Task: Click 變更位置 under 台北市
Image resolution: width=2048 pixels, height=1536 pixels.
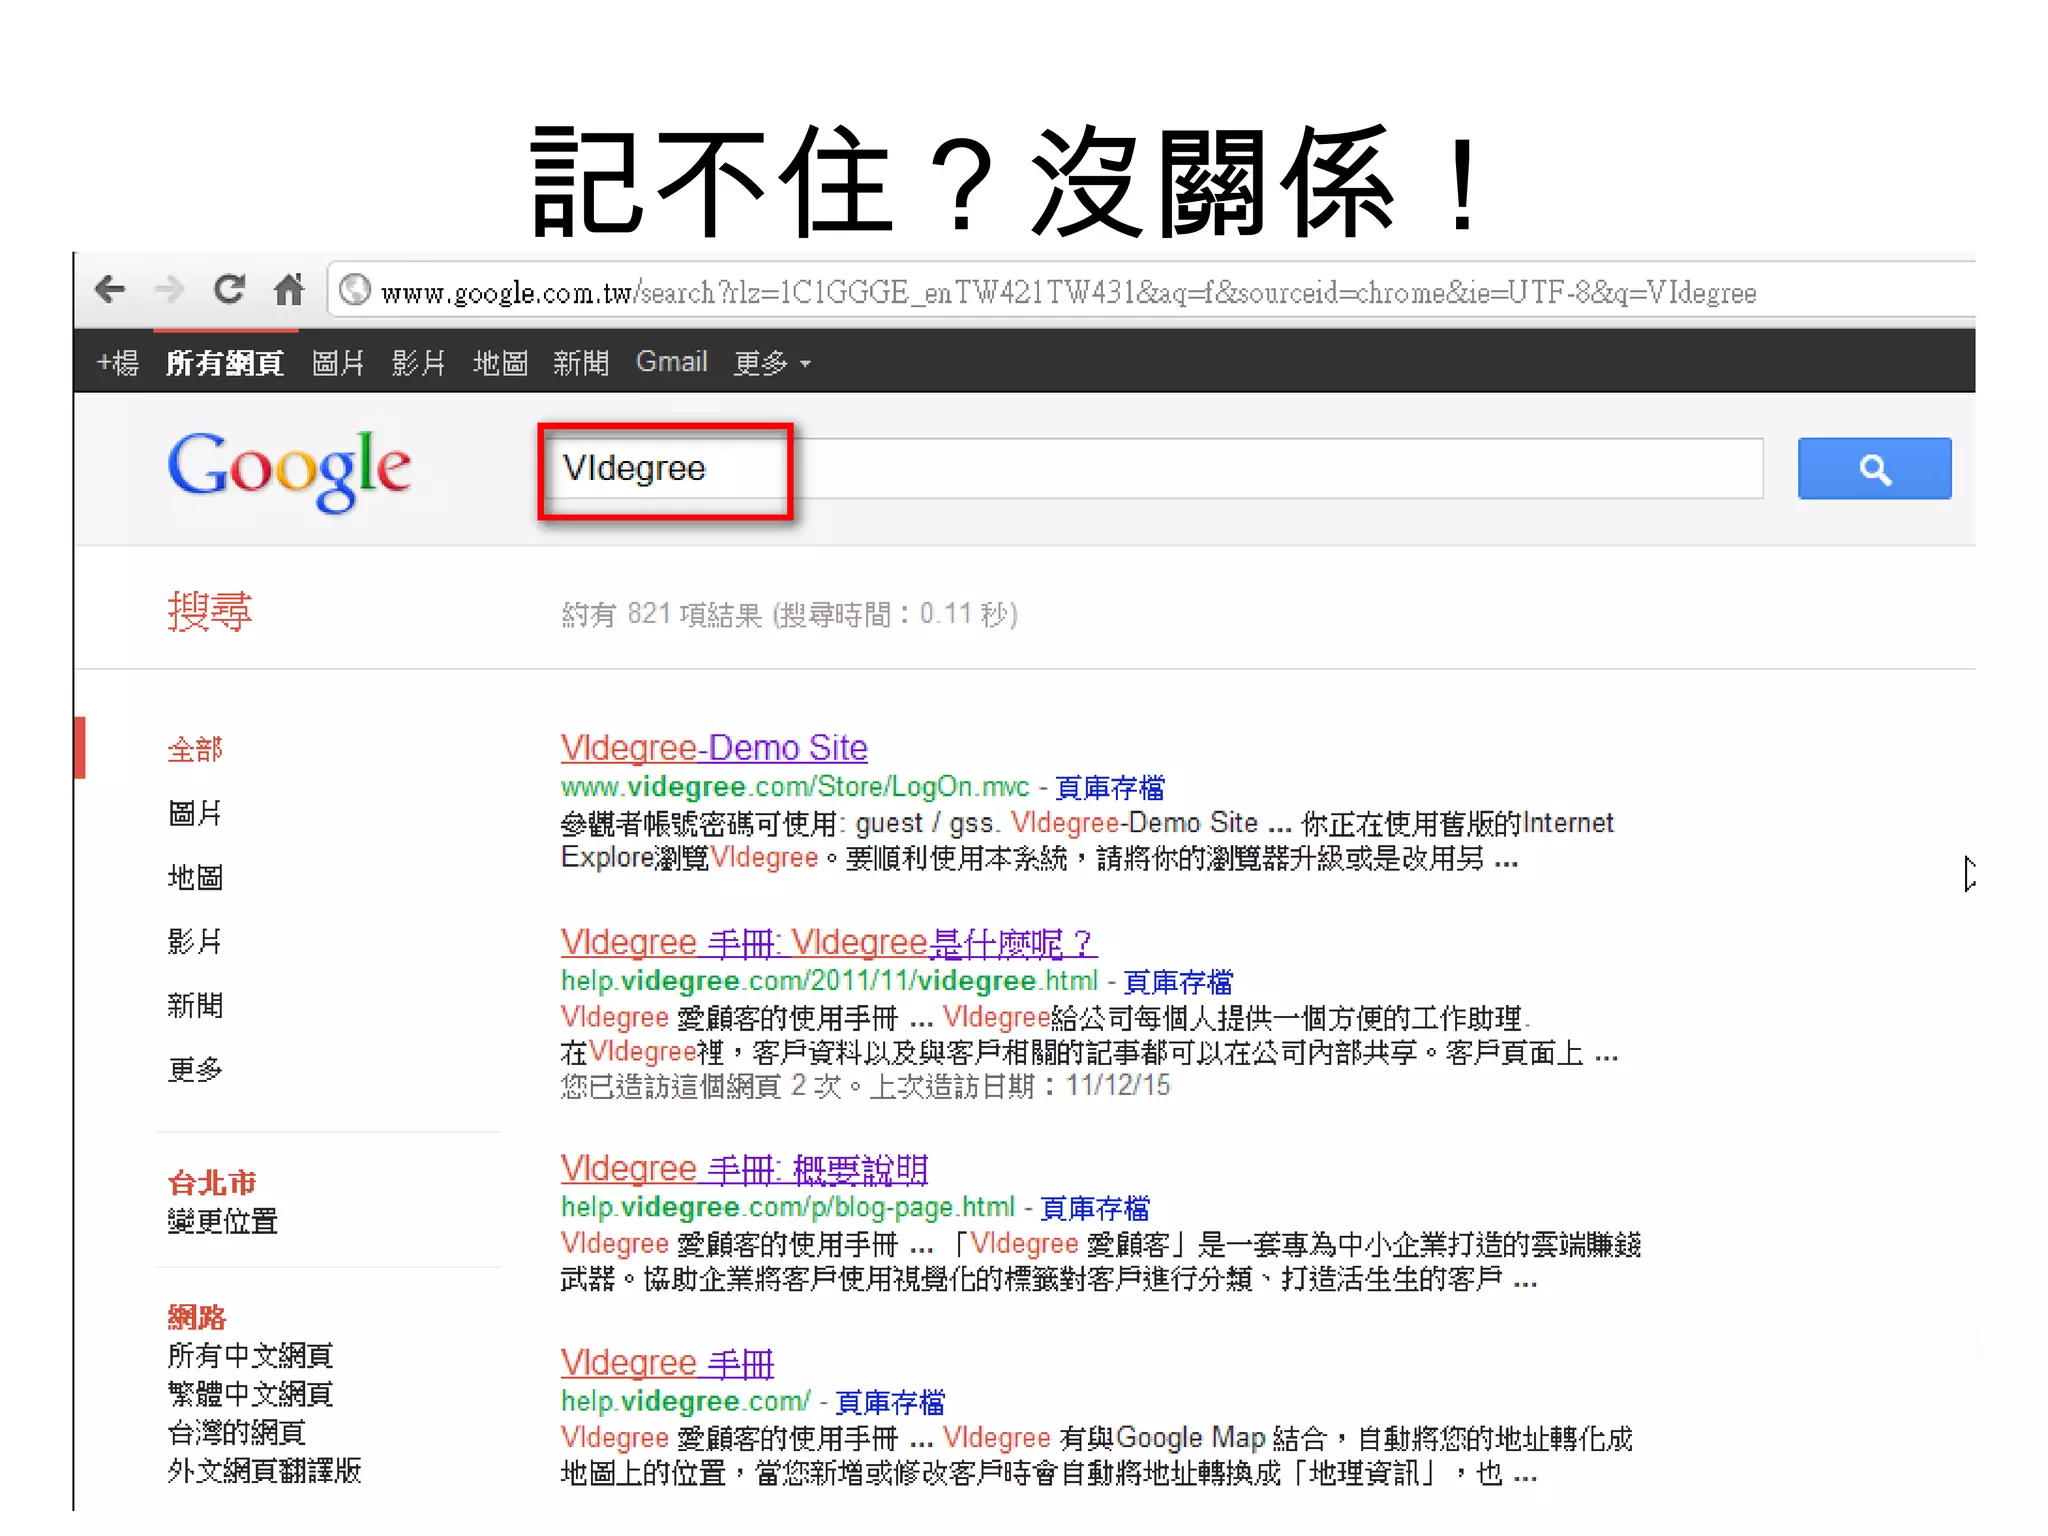Action: click(x=223, y=1221)
